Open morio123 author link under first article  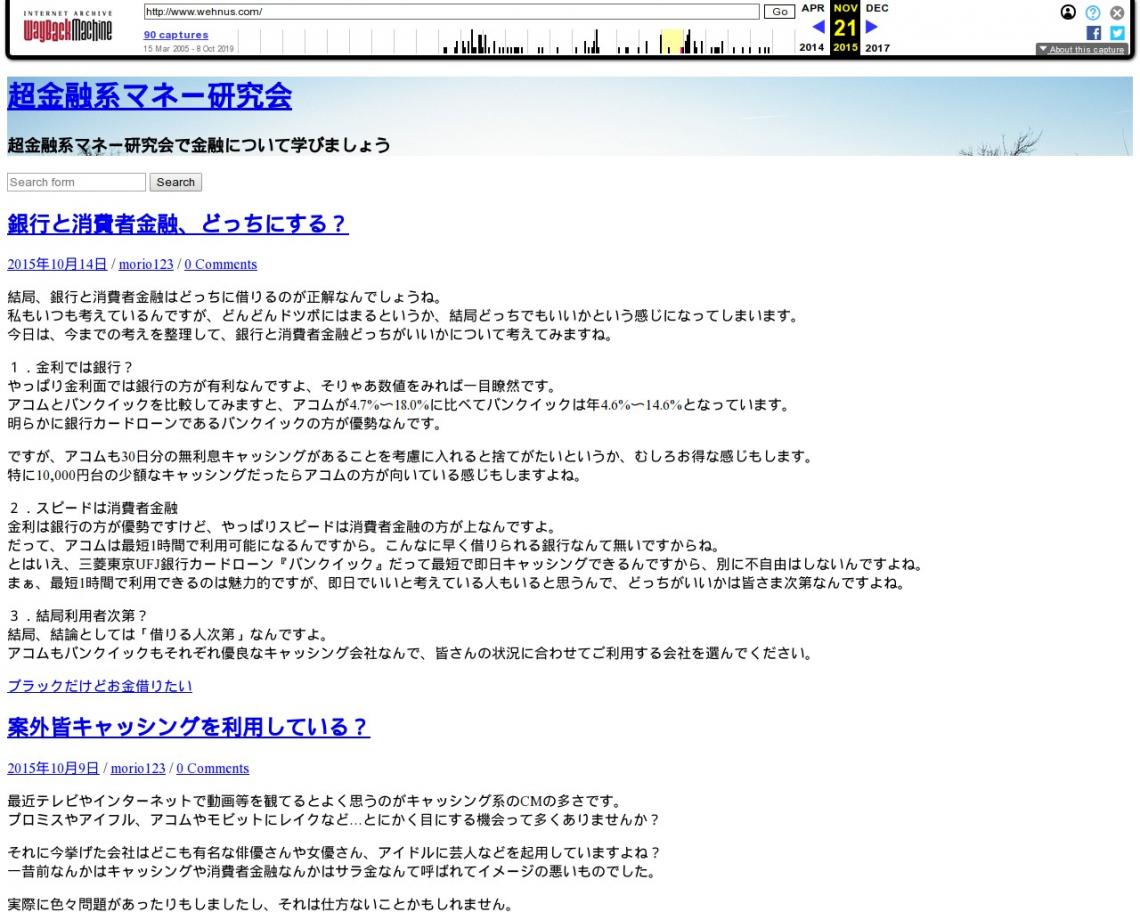[146, 264]
